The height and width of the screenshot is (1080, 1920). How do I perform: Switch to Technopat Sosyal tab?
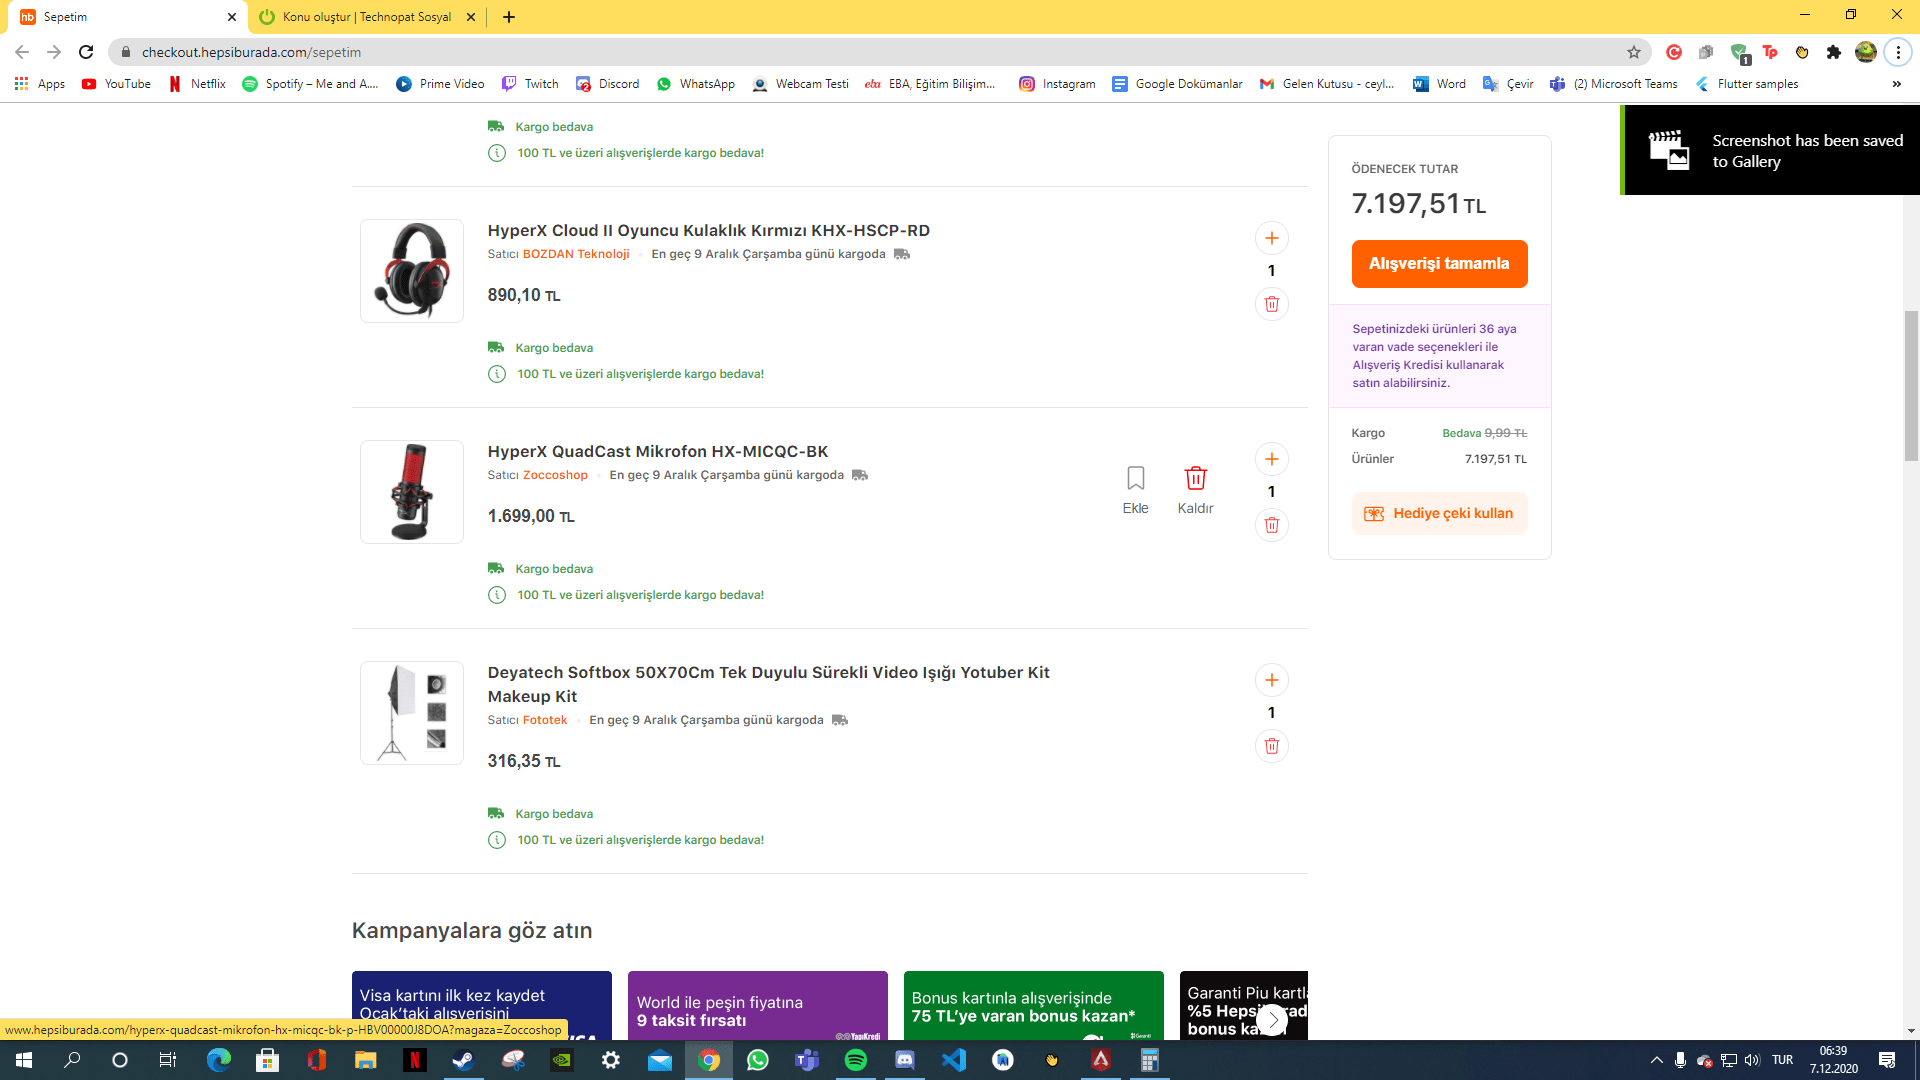pos(366,17)
